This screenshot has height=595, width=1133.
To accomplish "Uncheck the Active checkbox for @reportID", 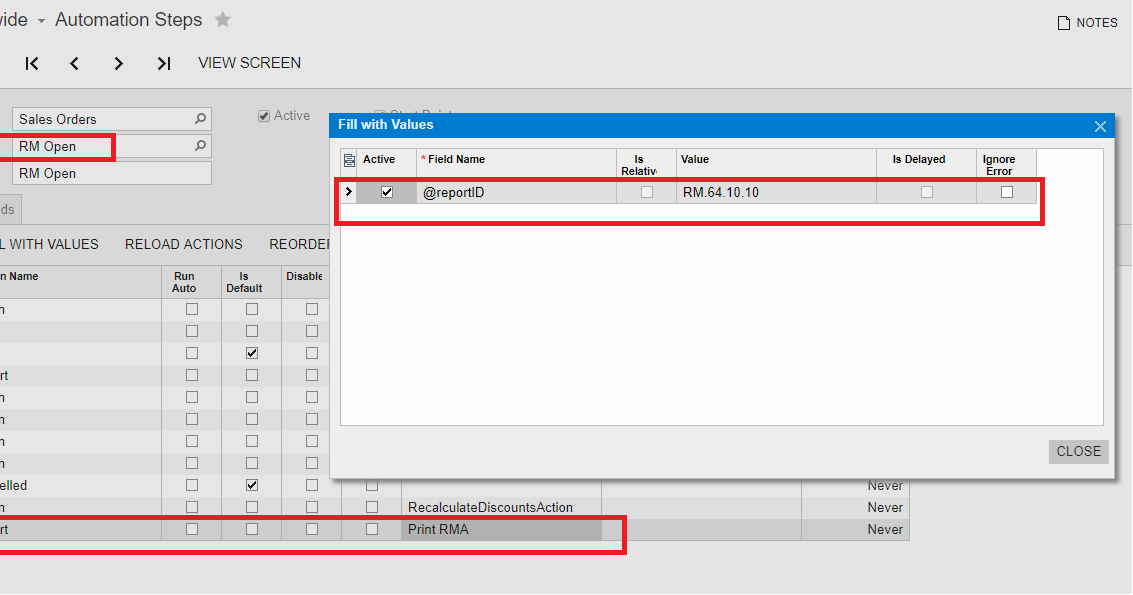I will pyautogui.click(x=386, y=191).
